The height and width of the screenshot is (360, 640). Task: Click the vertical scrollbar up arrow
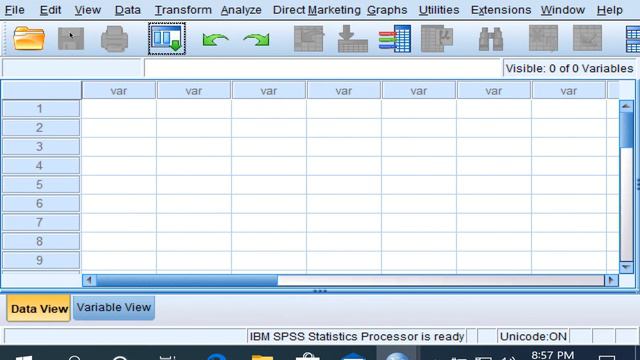(x=626, y=106)
